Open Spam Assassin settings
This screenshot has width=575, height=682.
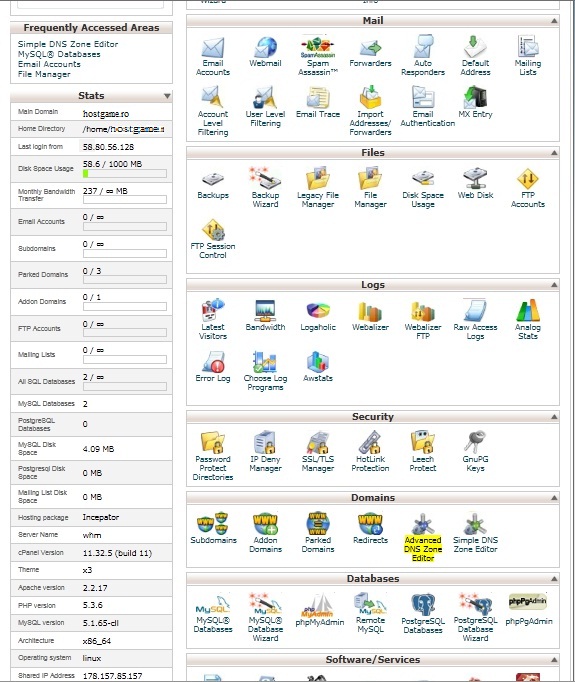pyautogui.click(x=318, y=57)
